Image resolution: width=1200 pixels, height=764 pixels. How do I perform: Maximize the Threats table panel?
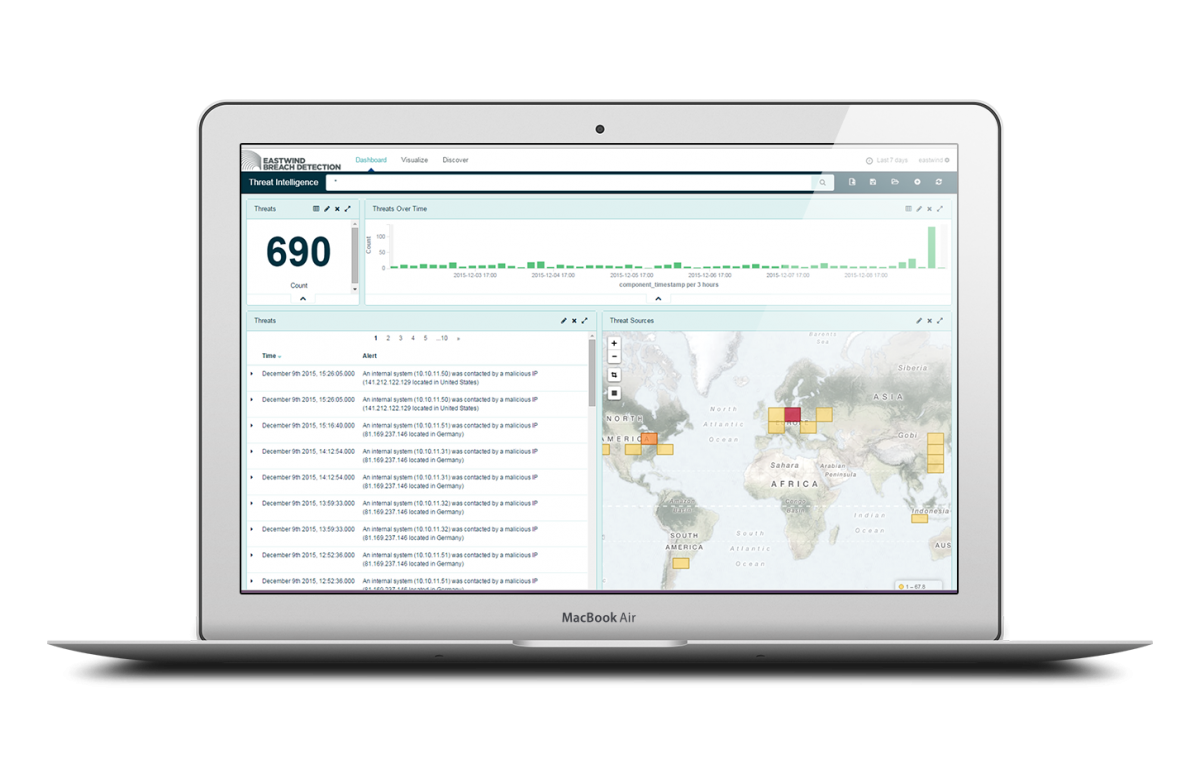pyautogui.click(x=585, y=321)
